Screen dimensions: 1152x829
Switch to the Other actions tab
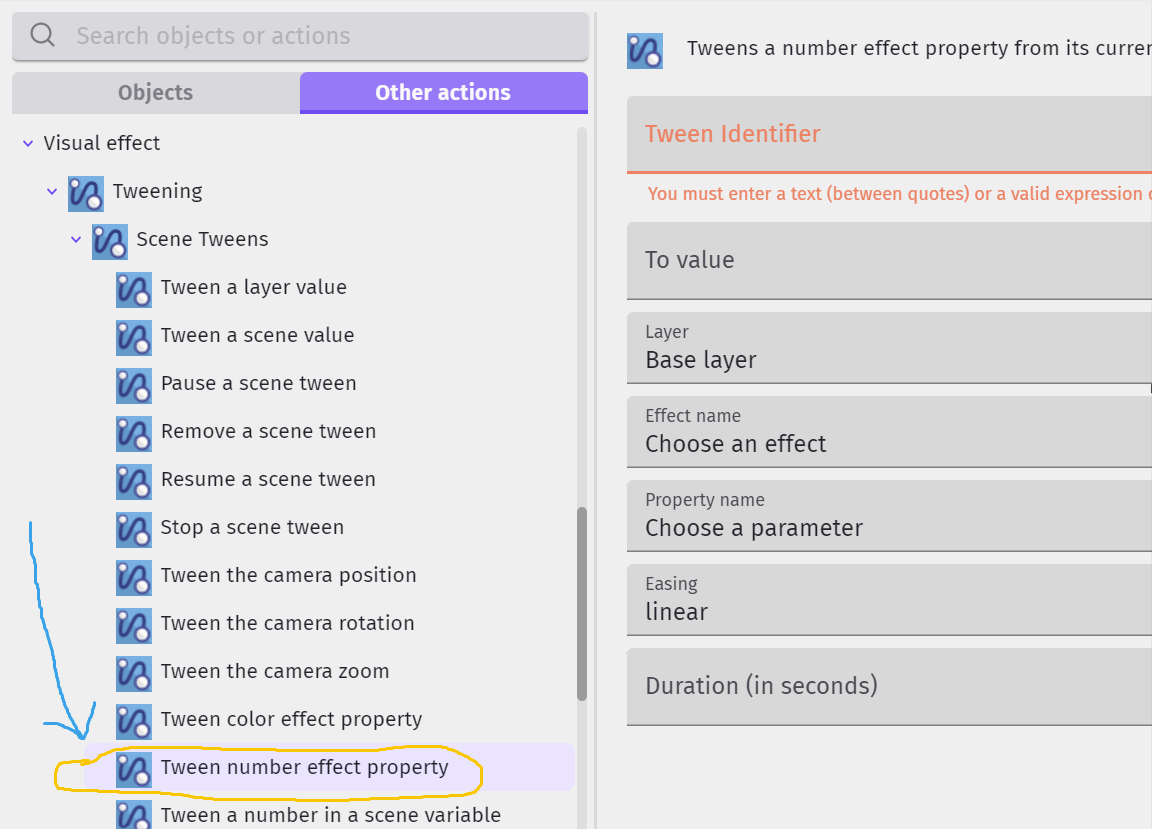coord(443,92)
